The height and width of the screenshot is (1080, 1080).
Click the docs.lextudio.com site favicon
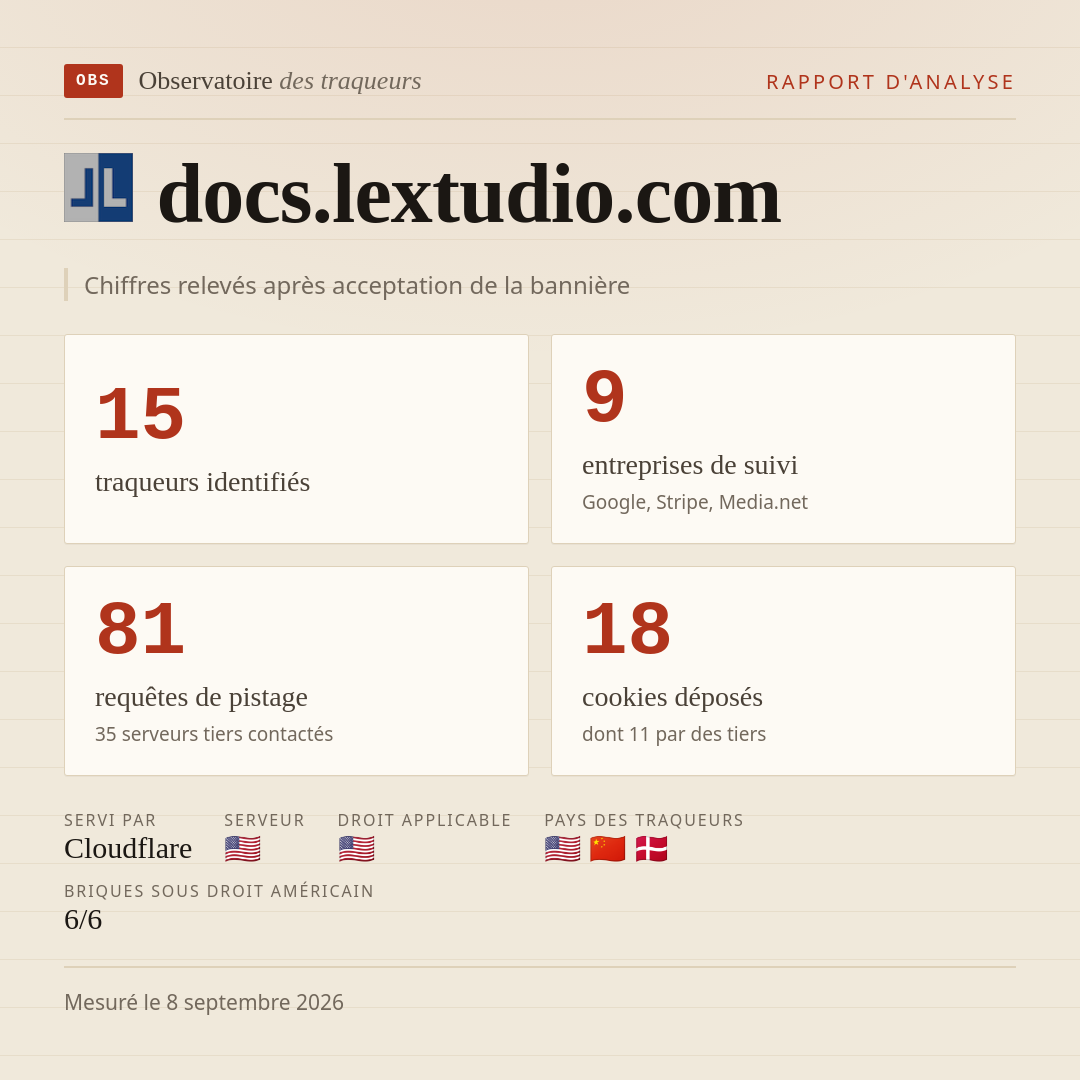(x=98, y=187)
